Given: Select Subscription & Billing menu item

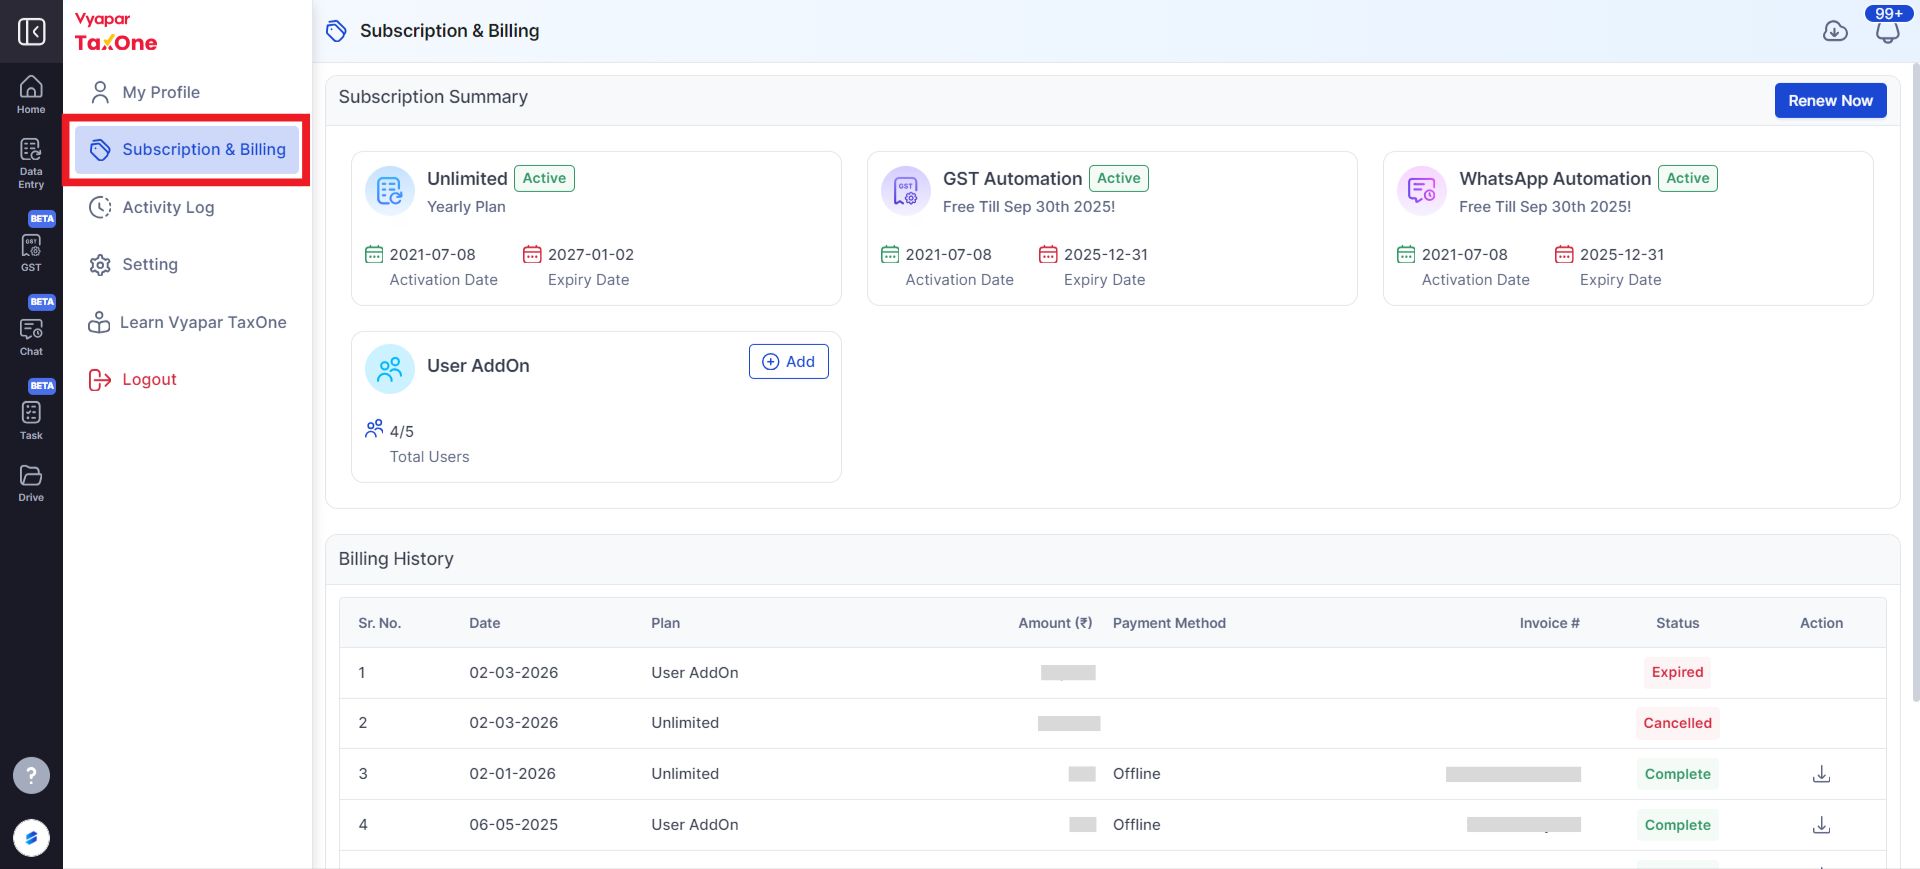Looking at the screenshot, I should pyautogui.click(x=187, y=150).
